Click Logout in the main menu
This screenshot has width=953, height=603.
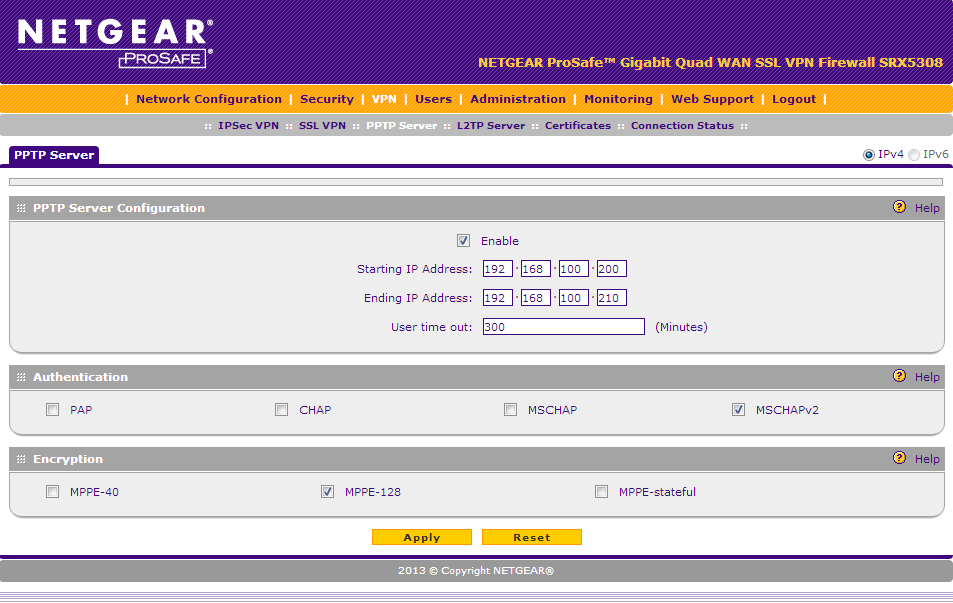point(794,99)
